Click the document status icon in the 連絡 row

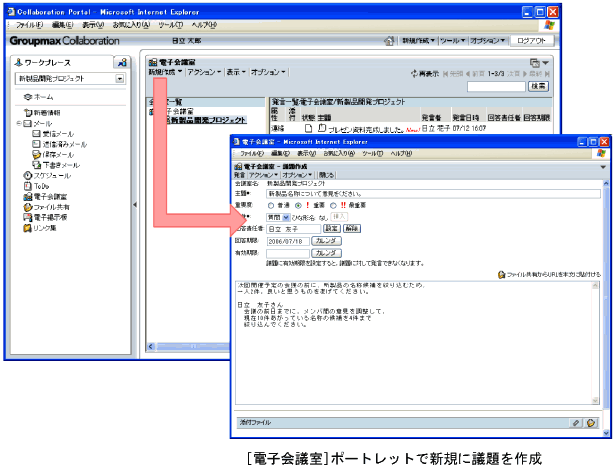point(308,128)
